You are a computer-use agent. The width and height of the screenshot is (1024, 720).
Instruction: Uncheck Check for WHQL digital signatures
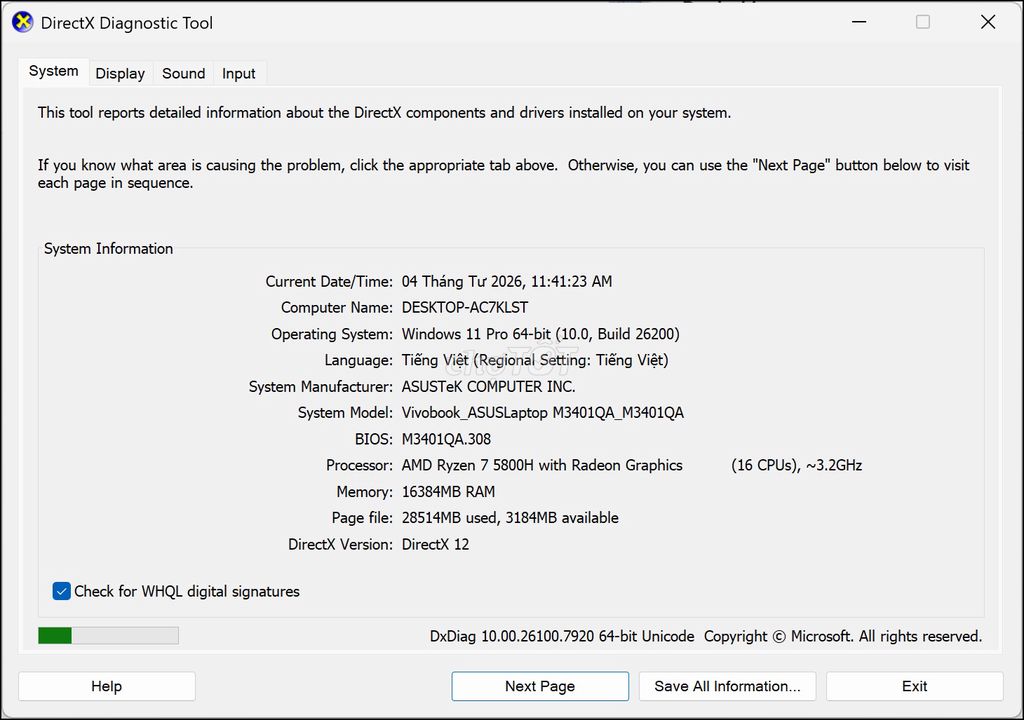(x=62, y=591)
